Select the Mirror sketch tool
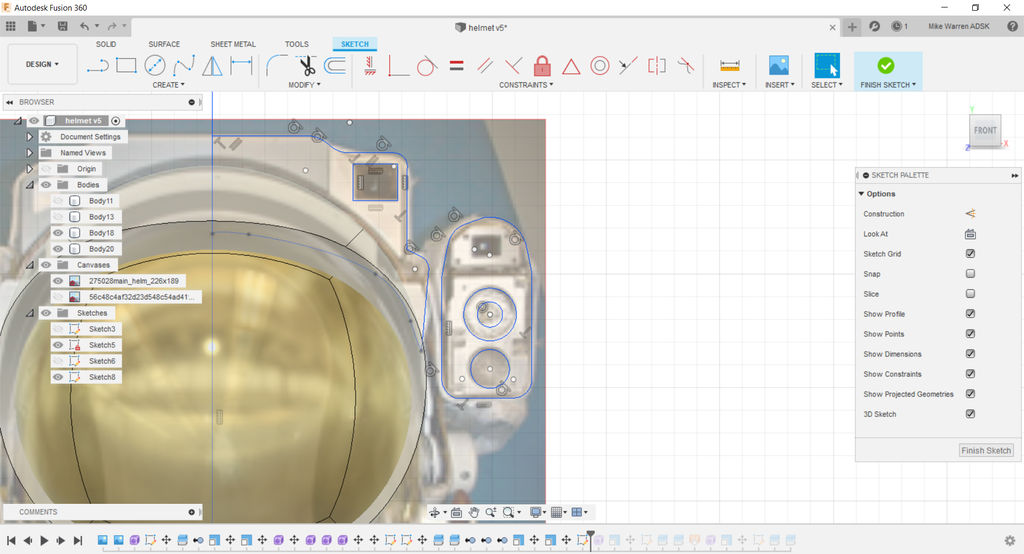 pos(212,65)
